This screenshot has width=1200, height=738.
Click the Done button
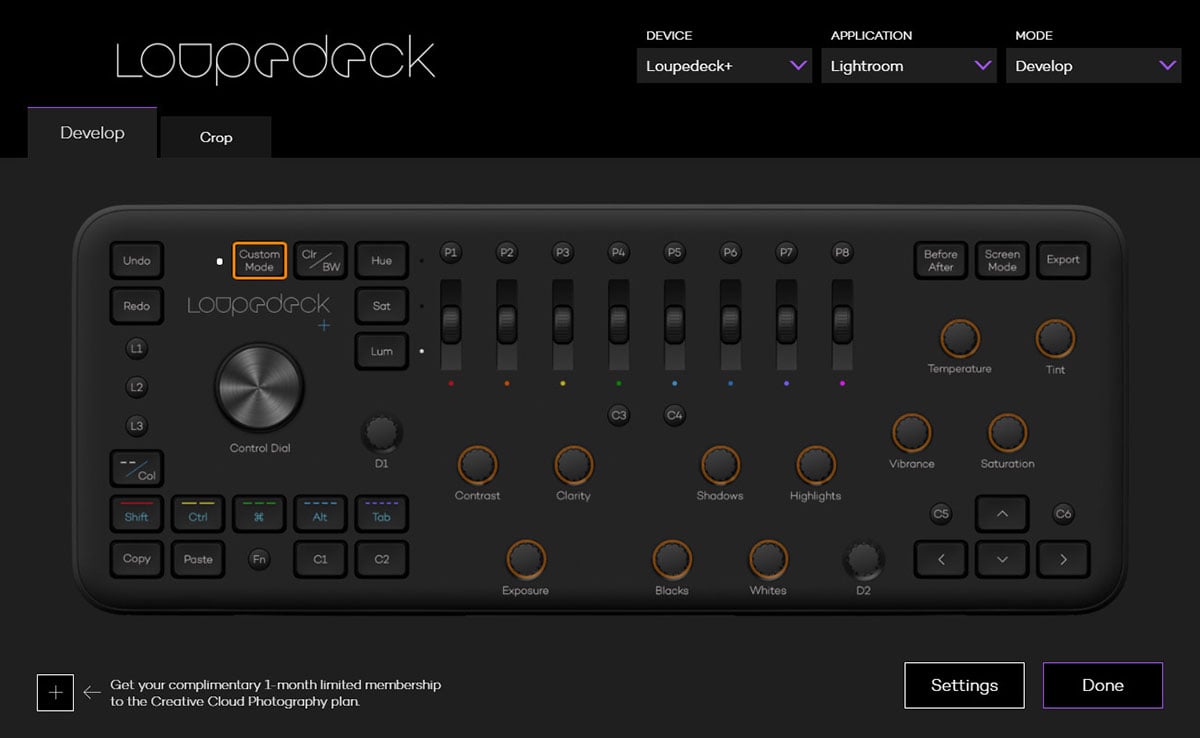point(1103,685)
